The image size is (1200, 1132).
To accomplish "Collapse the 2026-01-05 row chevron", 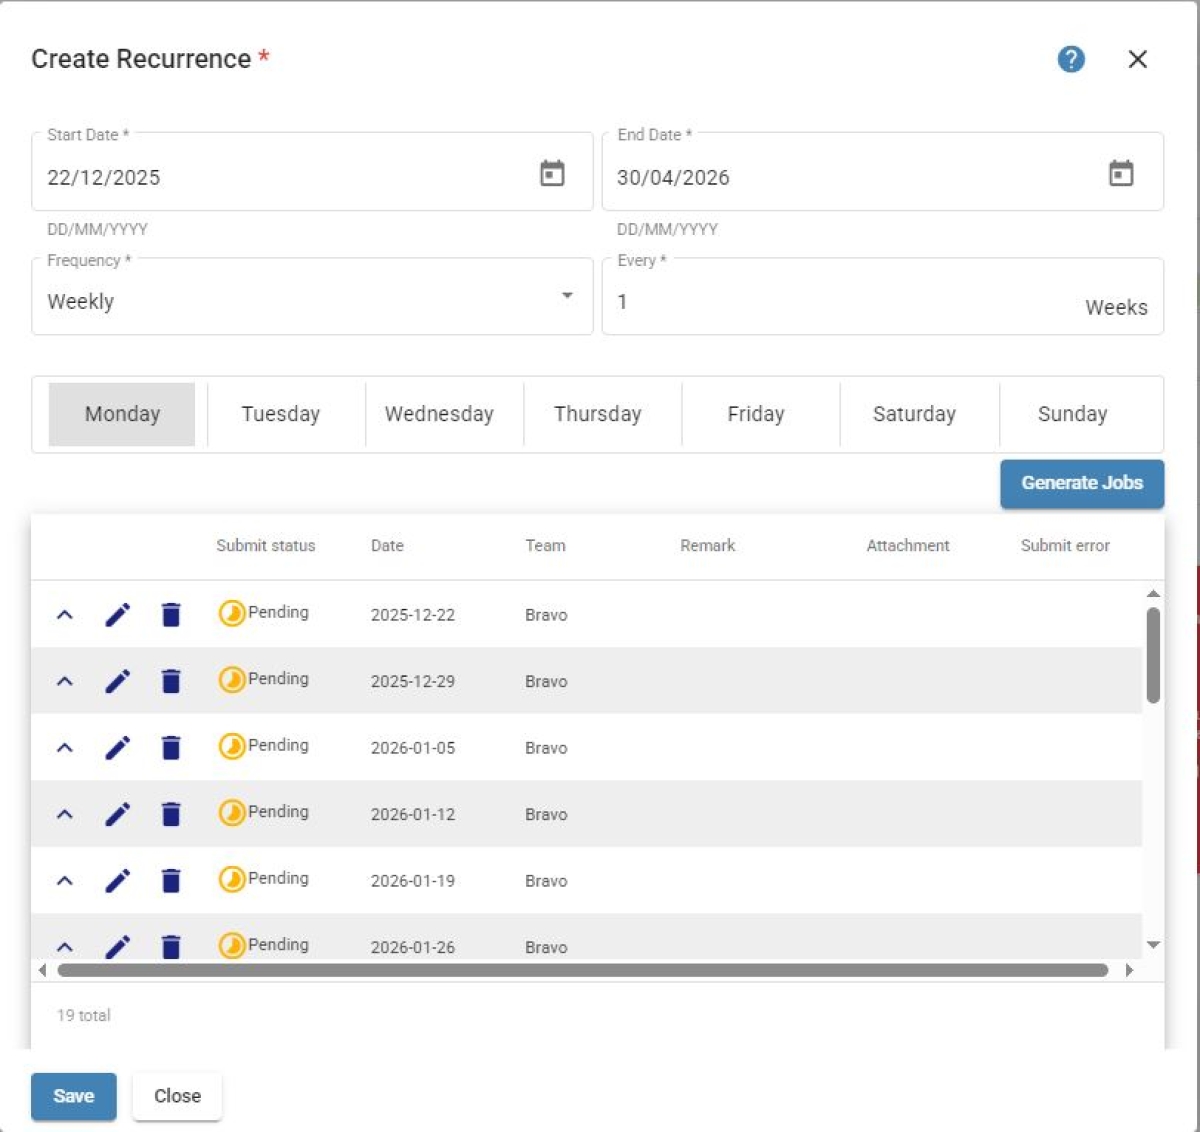I will [x=65, y=748].
